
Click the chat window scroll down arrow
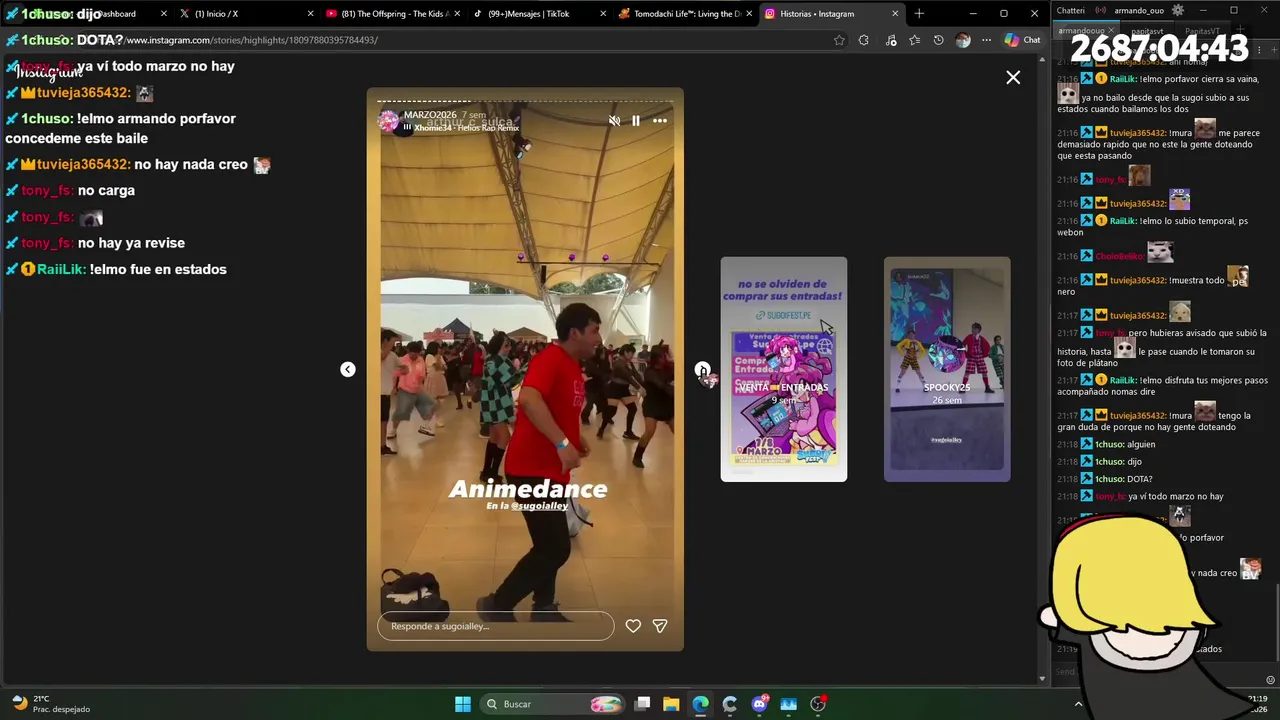(x=1042, y=679)
